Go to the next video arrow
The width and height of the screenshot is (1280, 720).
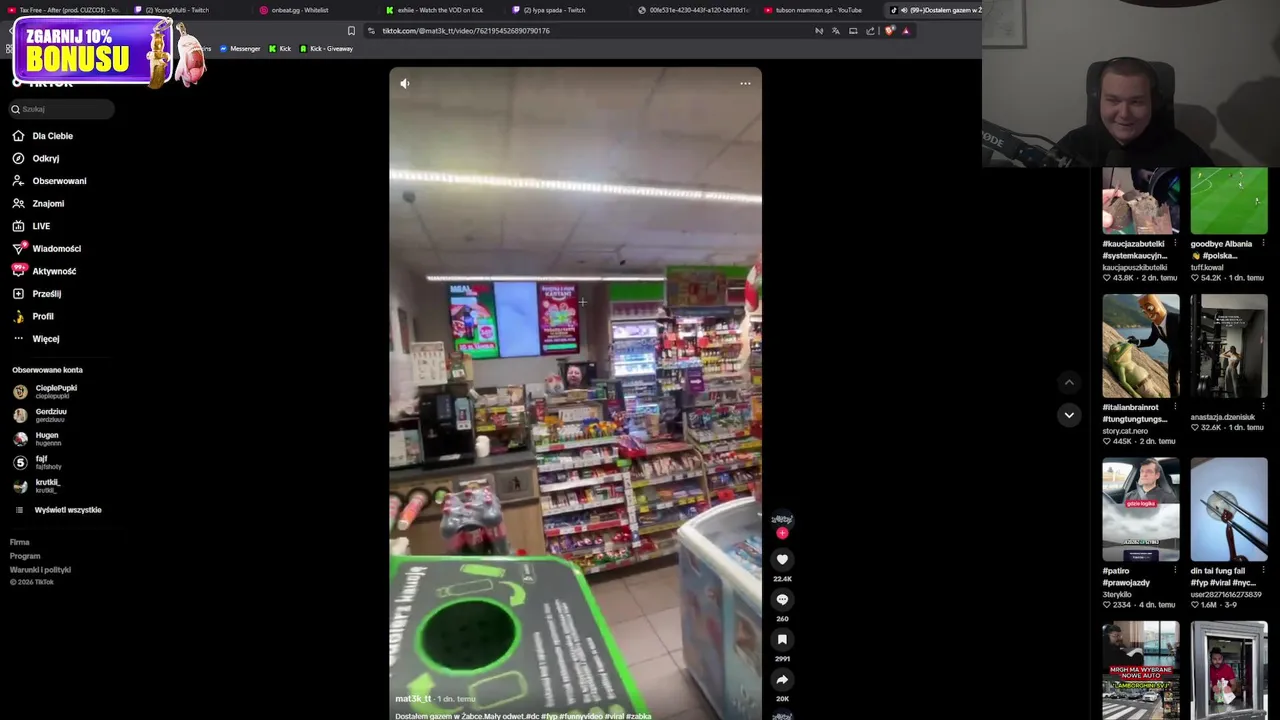1069,414
